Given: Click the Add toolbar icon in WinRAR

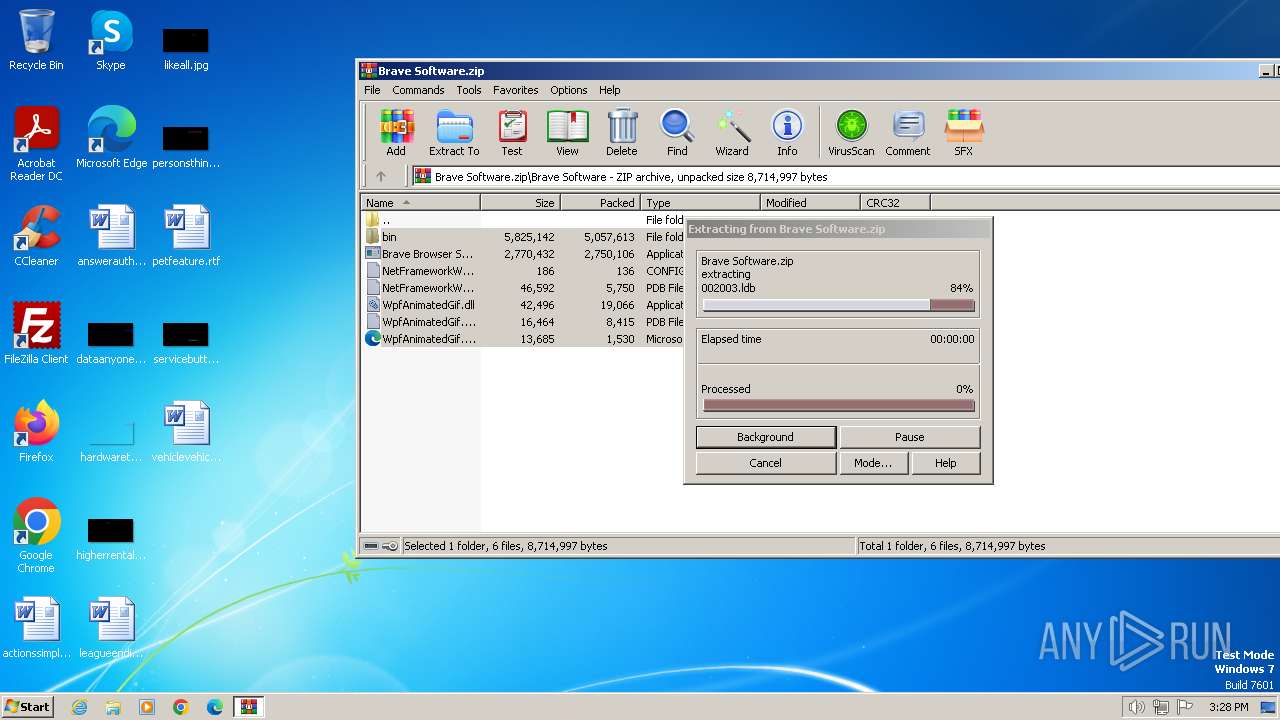Looking at the screenshot, I should (x=396, y=133).
